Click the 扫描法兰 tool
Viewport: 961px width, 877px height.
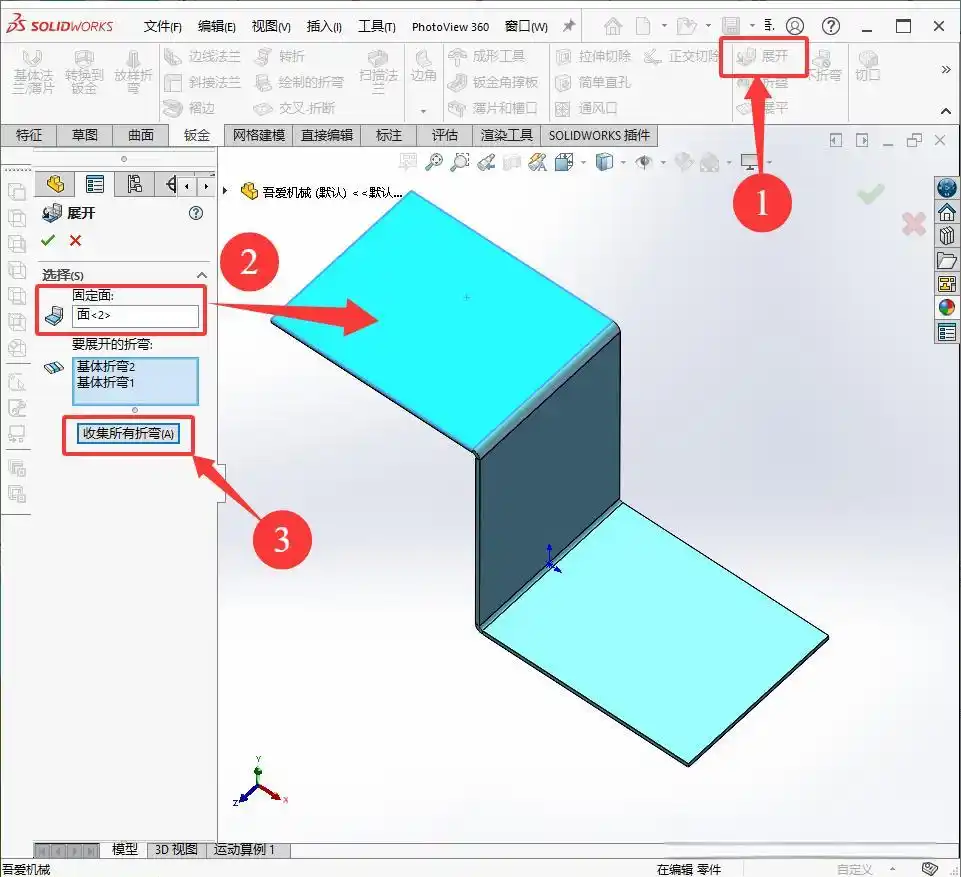click(378, 73)
